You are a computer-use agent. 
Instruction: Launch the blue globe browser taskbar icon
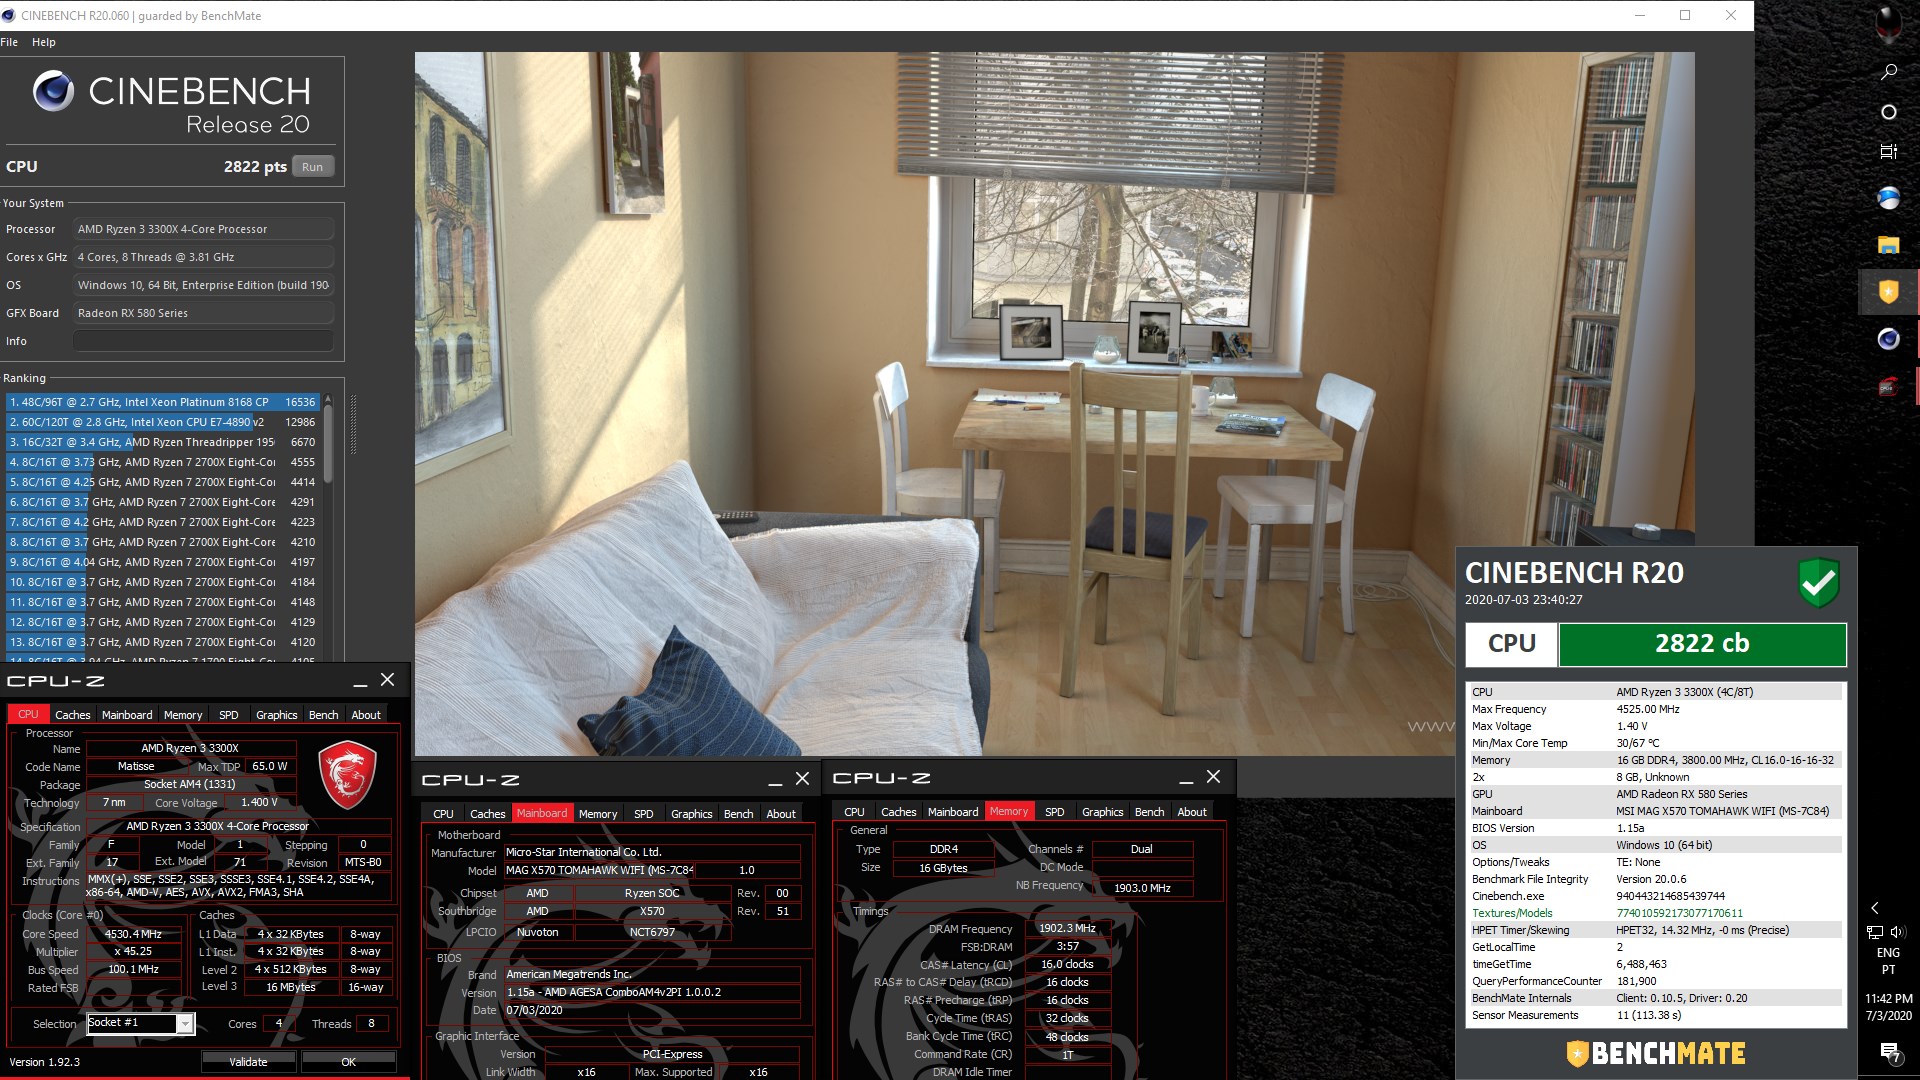[1888, 198]
